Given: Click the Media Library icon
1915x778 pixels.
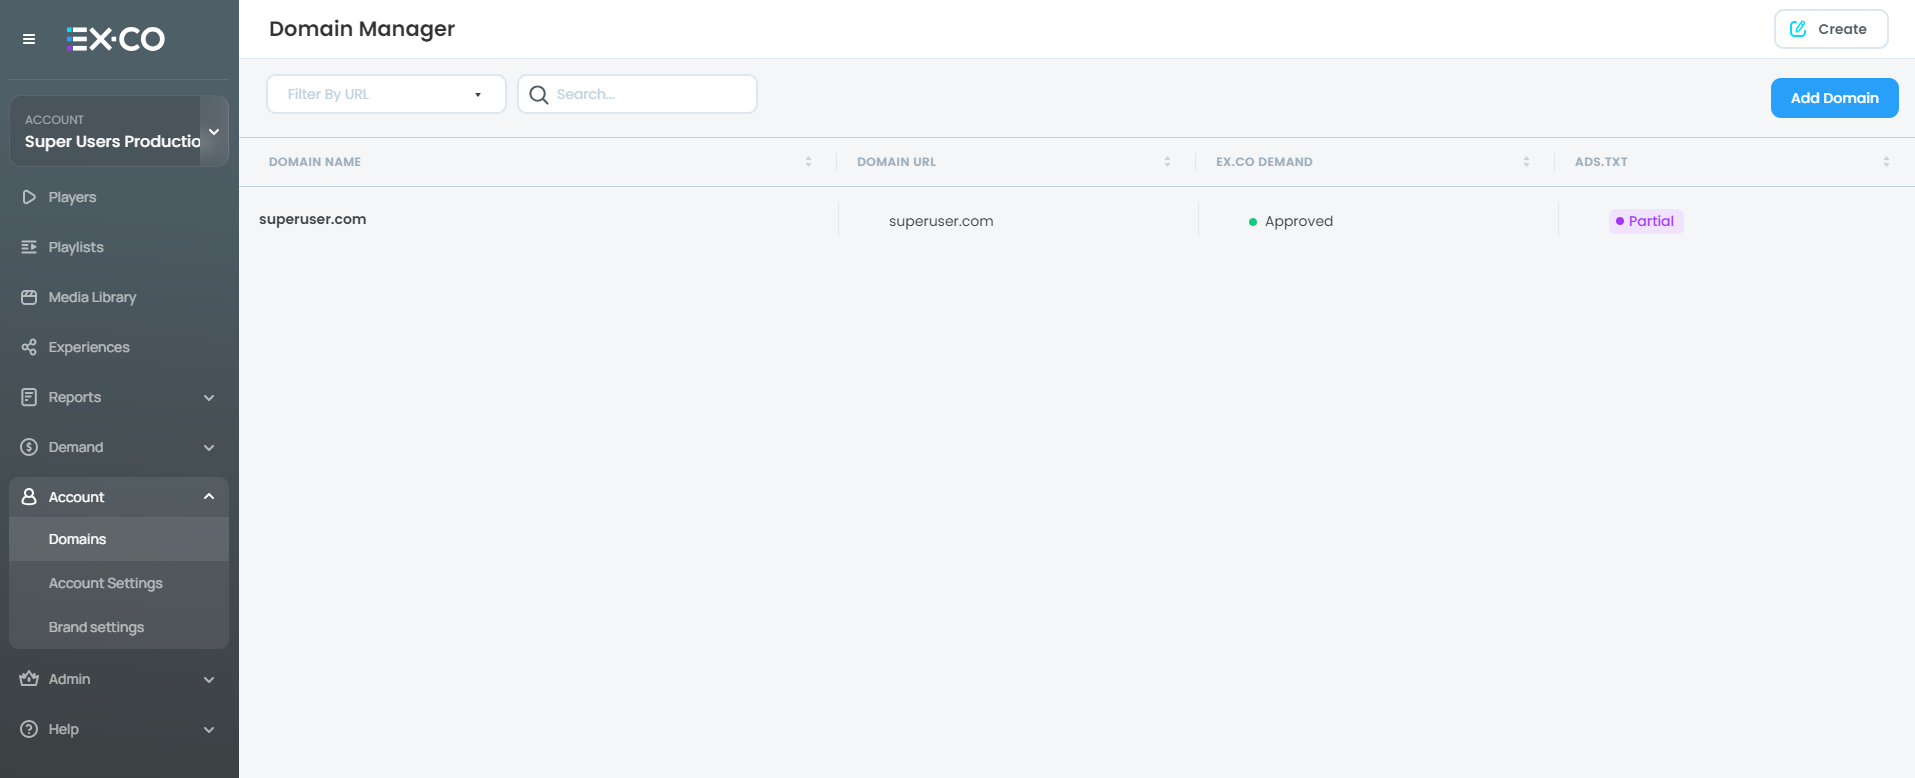Looking at the screenshot, I should pyautogui.click(x=29, y=297).
